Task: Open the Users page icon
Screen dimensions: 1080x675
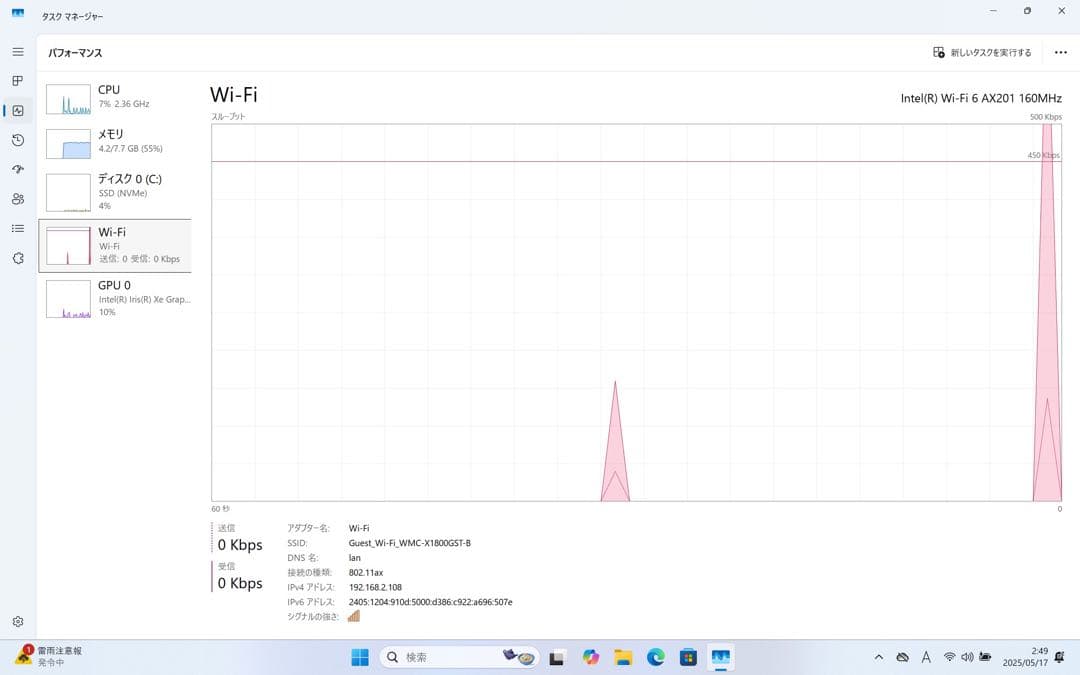Action: coord(18,199)
